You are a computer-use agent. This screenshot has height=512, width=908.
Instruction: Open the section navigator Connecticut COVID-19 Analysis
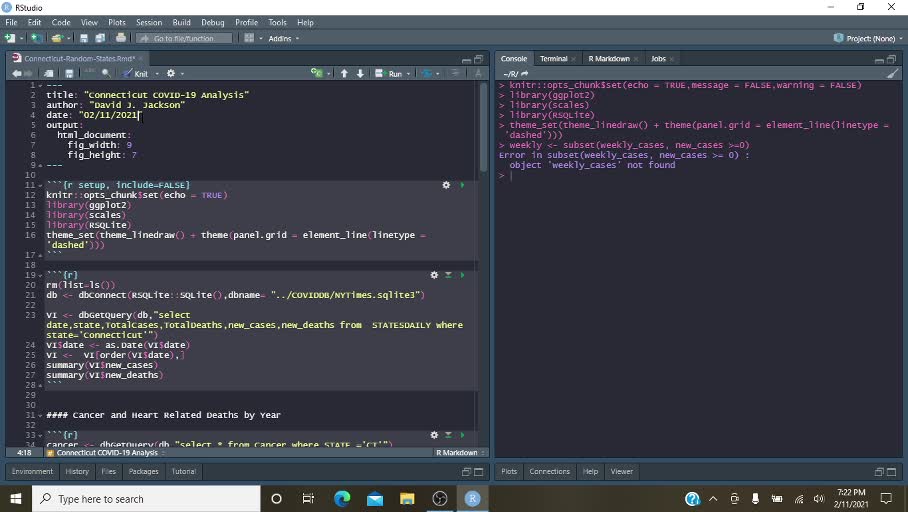pyautogui.click(x=105, y=453)
